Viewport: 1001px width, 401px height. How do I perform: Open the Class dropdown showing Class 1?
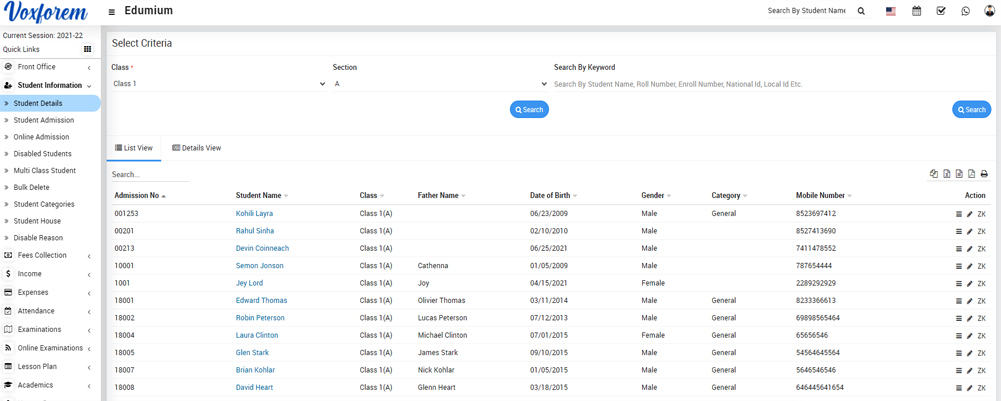coord(219,84)
